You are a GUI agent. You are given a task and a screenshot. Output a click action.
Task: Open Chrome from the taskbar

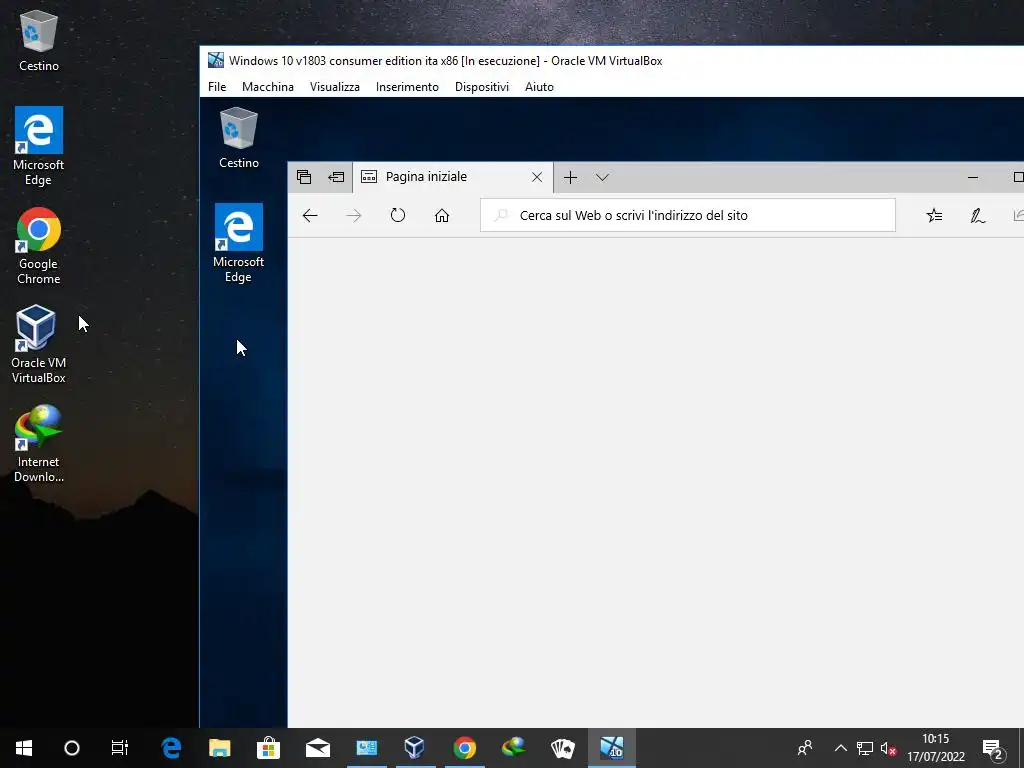[464, 748]
